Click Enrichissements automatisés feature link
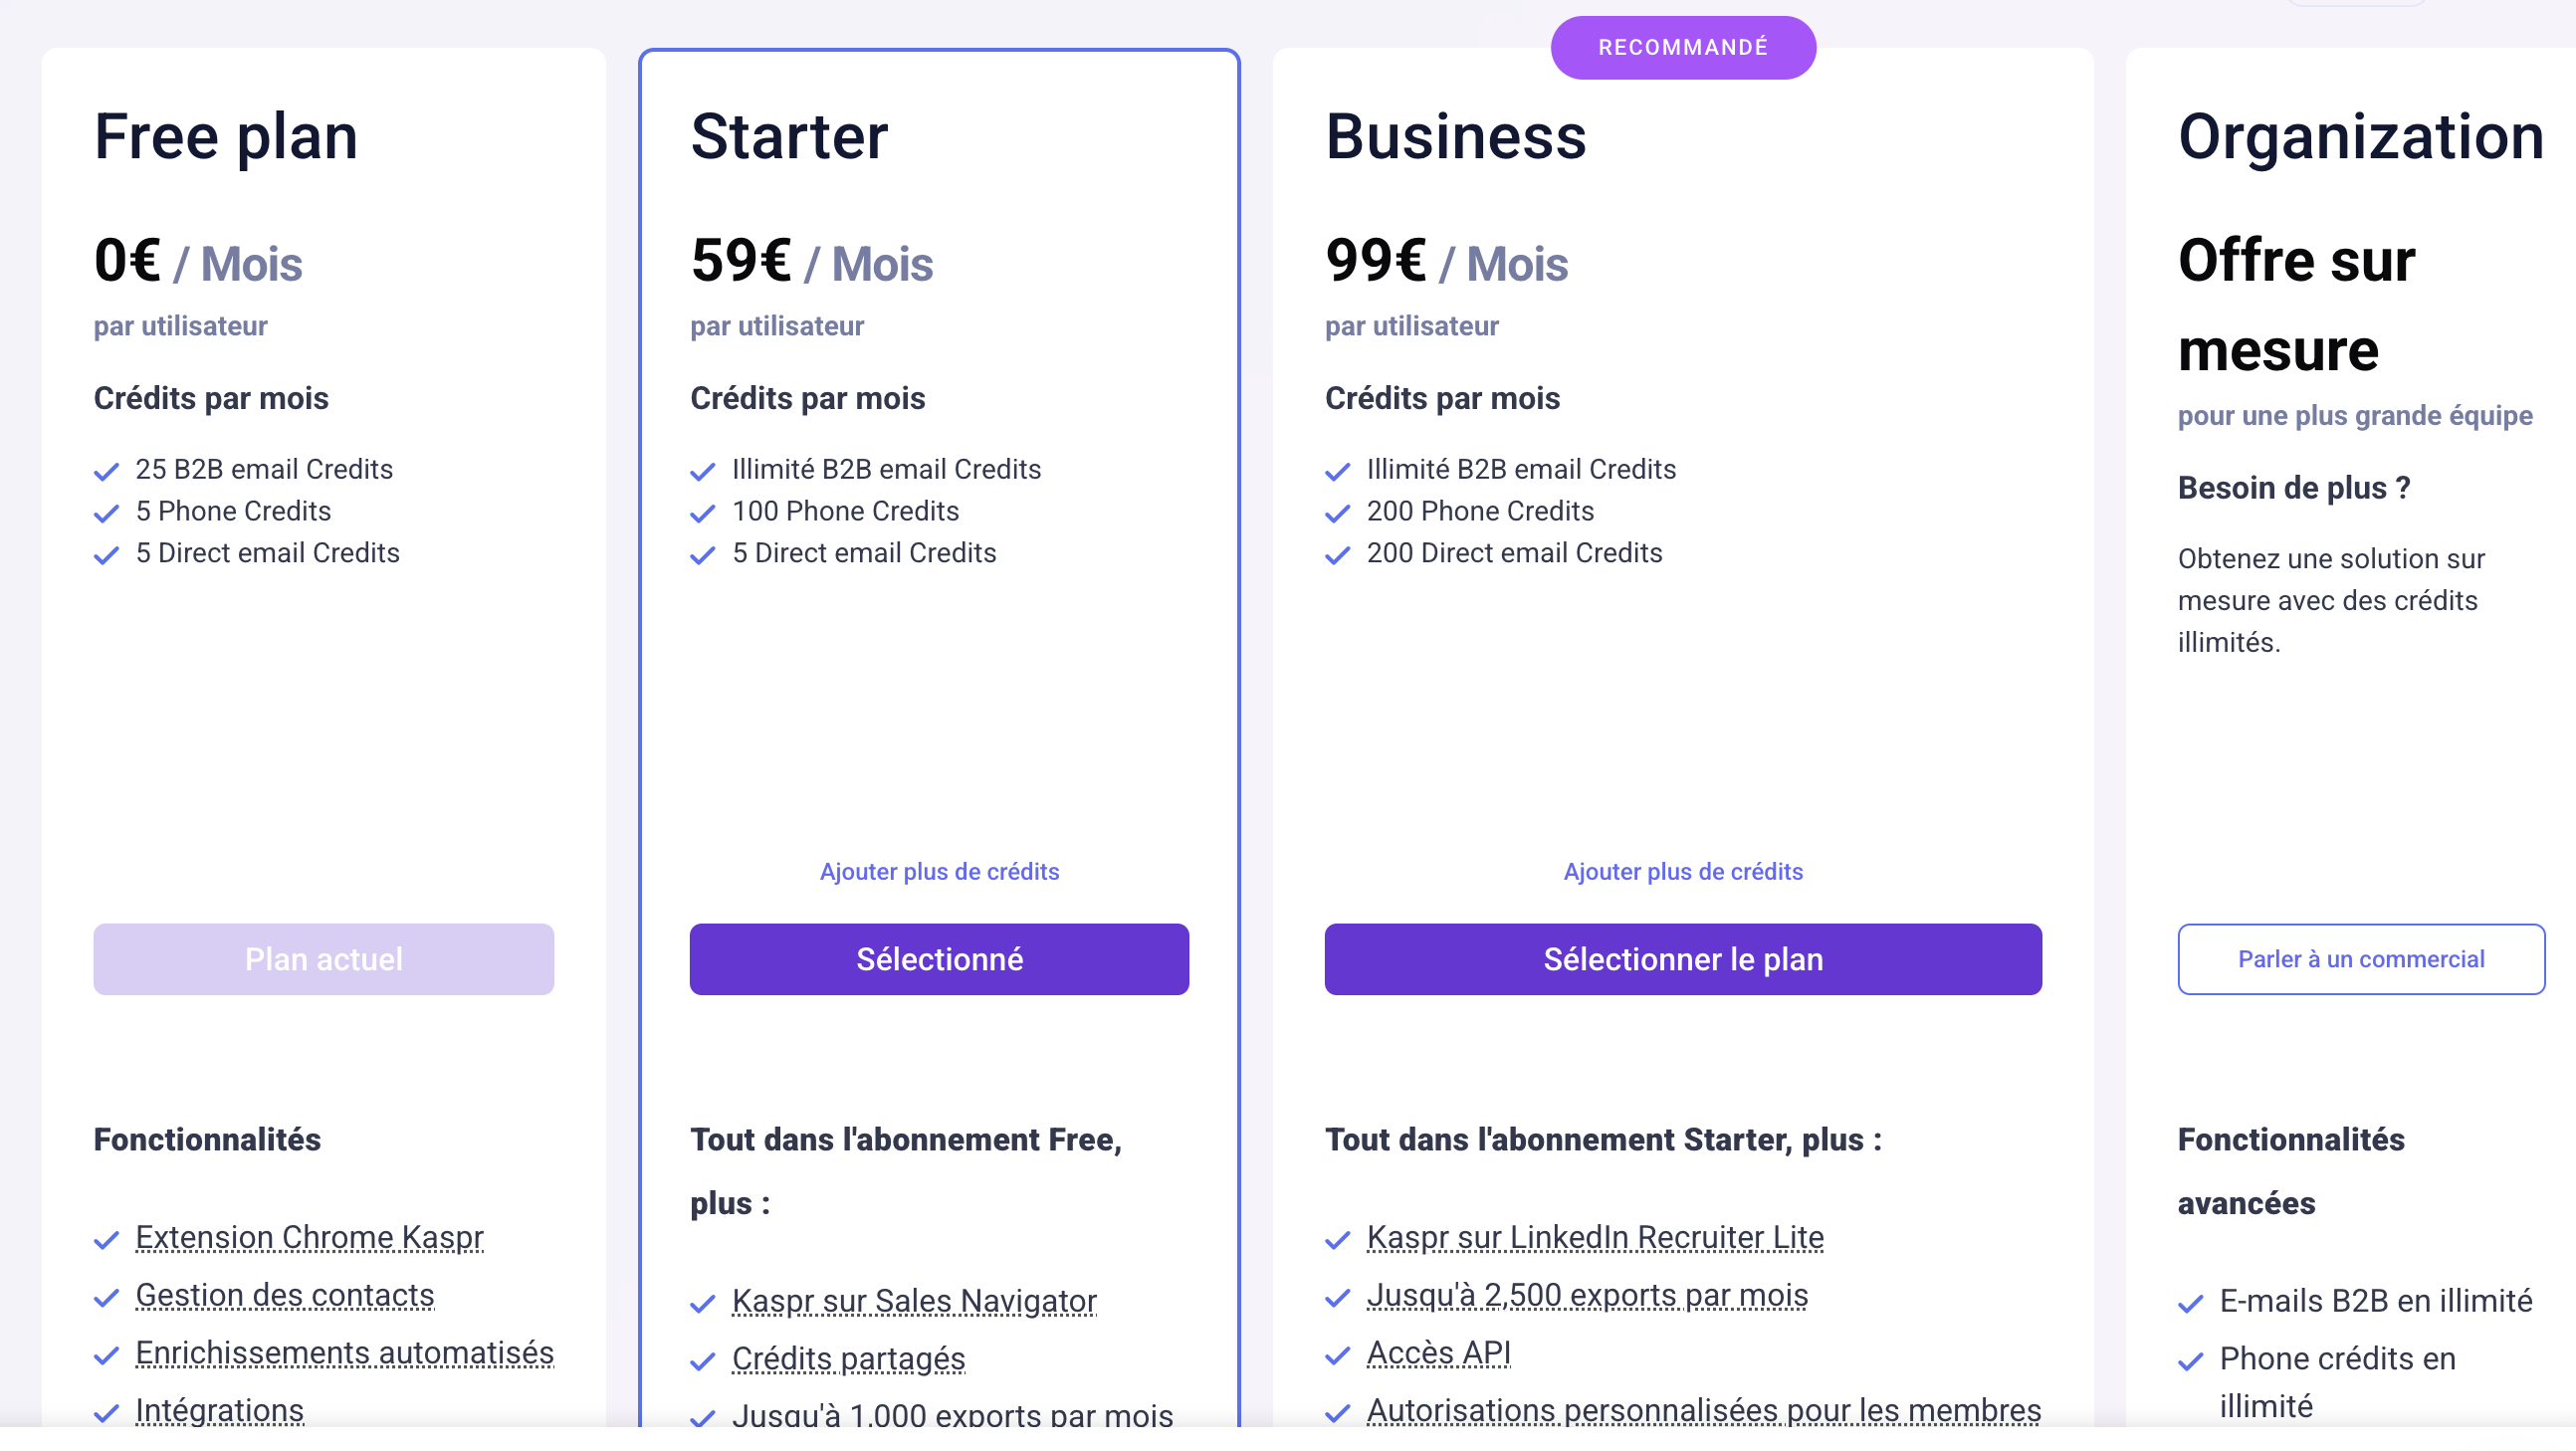 point(345,1354)
